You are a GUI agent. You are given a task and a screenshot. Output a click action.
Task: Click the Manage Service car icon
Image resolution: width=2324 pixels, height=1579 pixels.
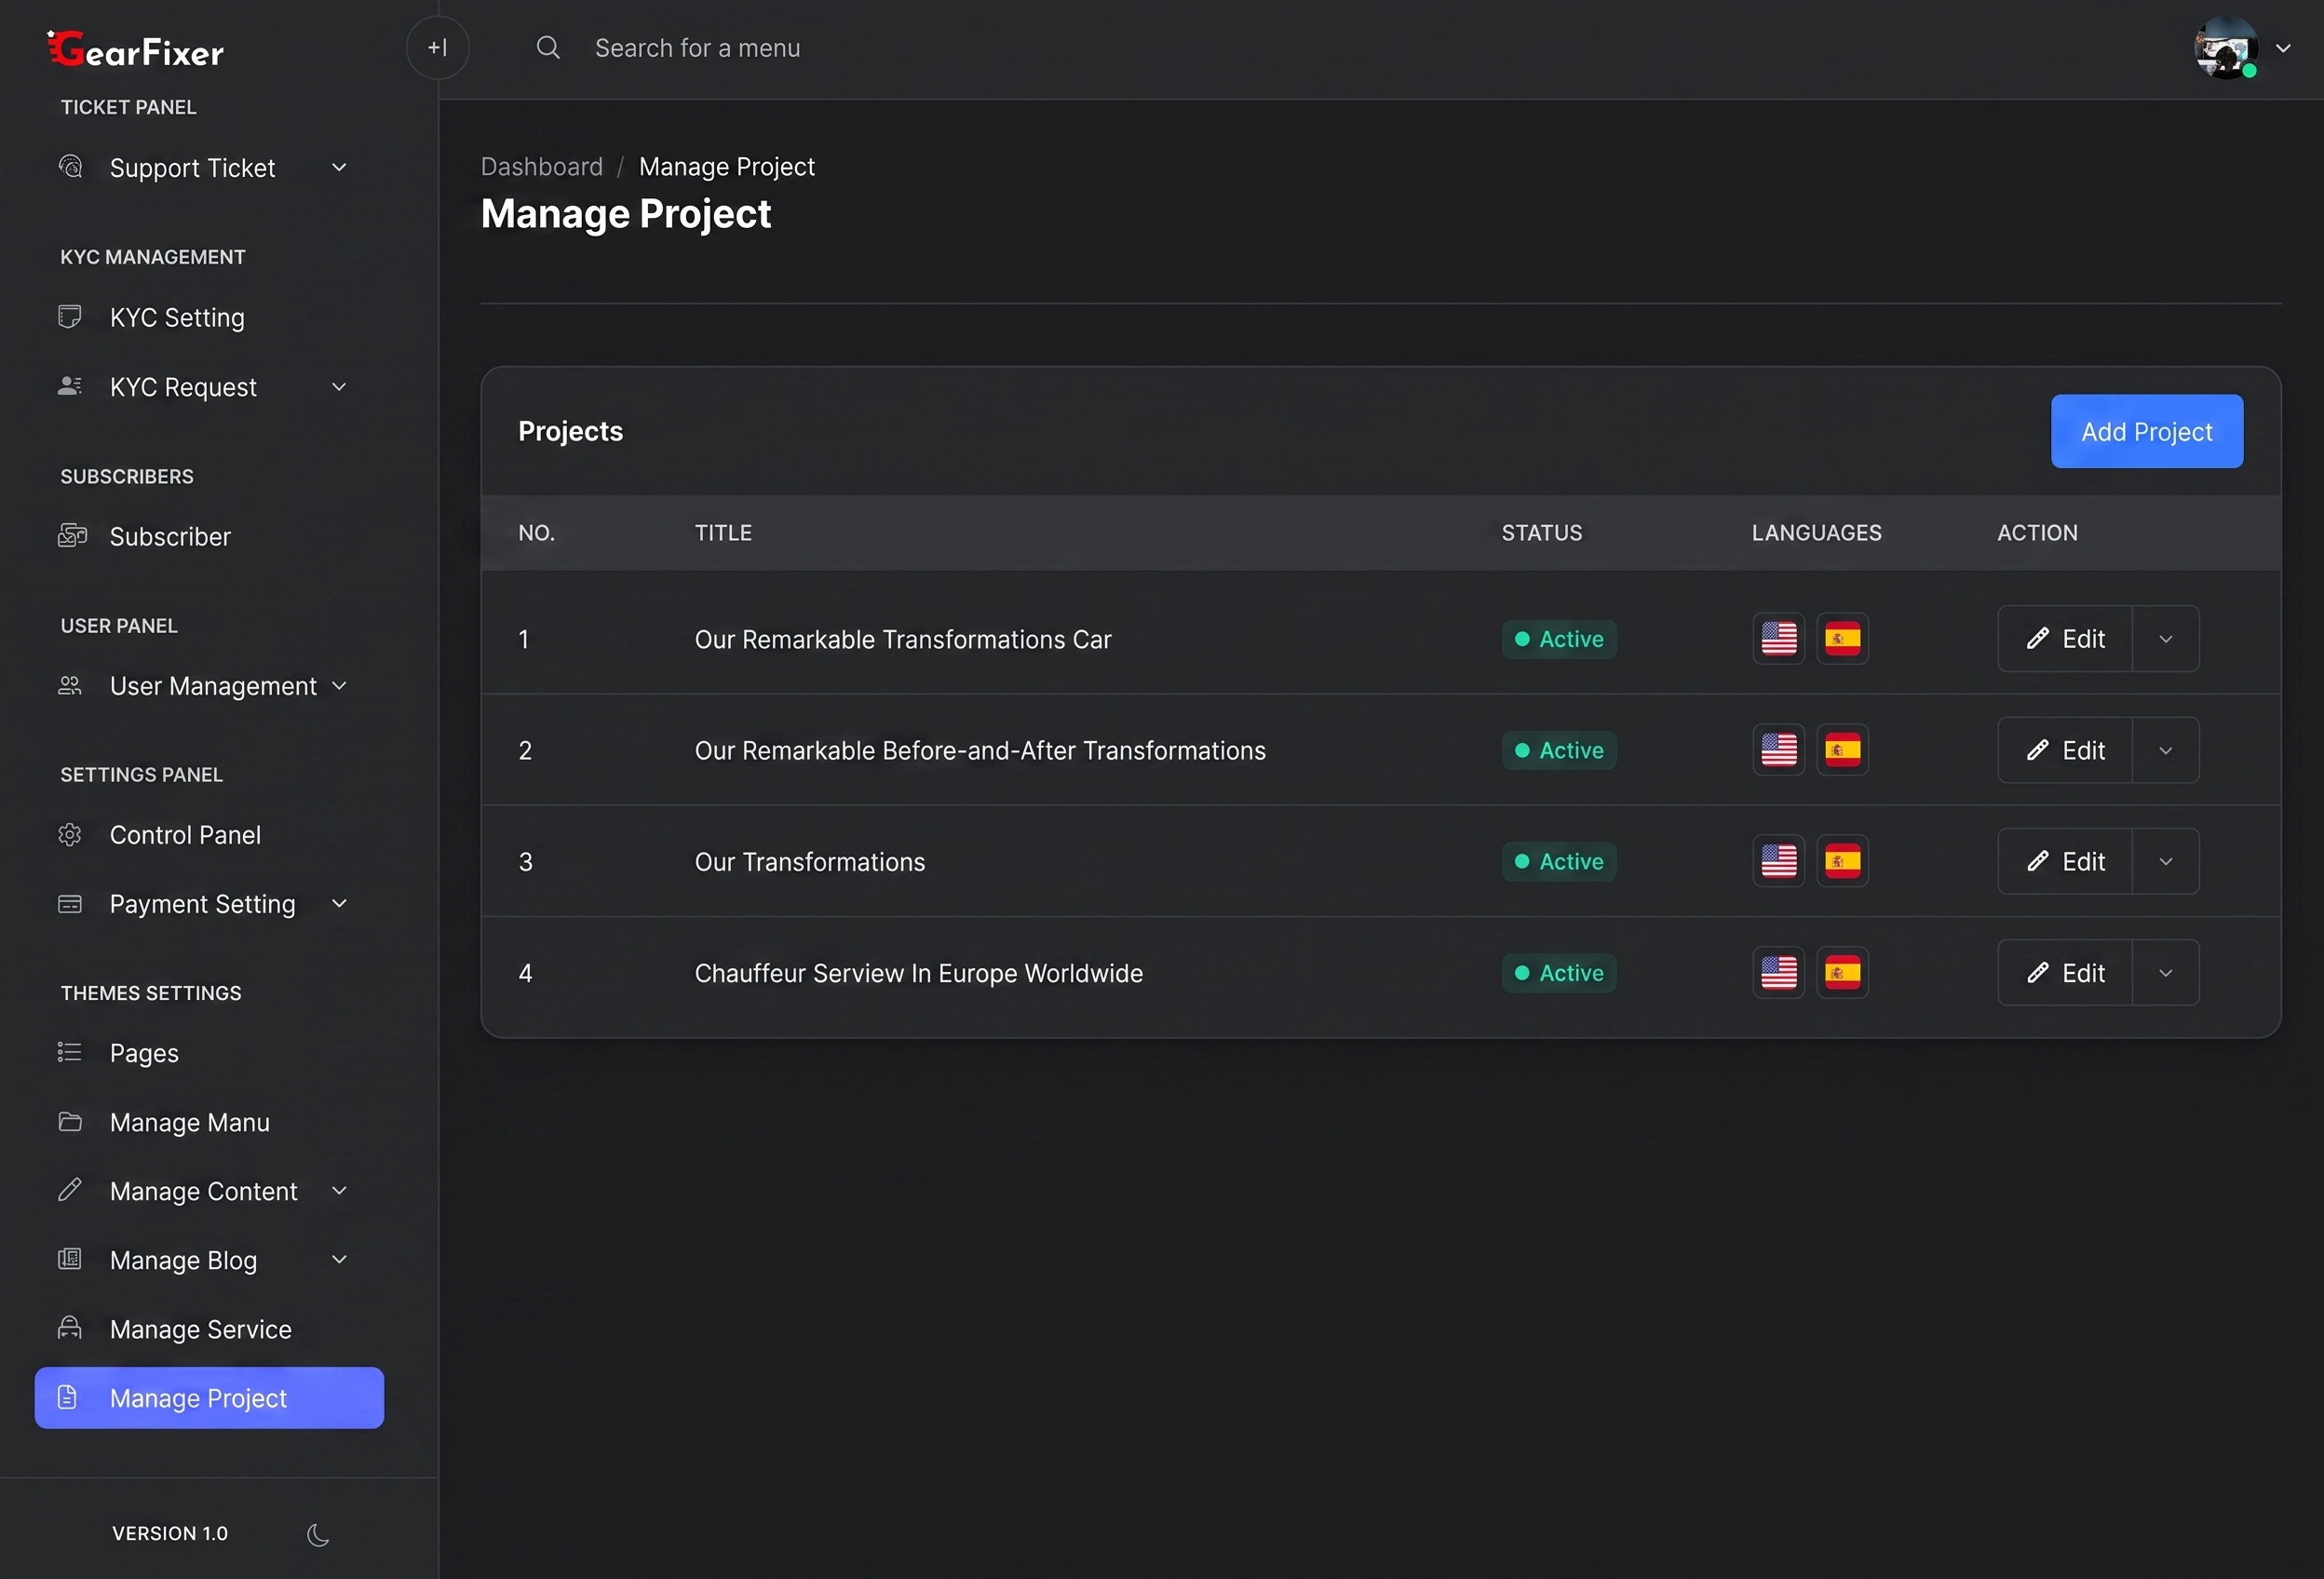click(70, 1328)
